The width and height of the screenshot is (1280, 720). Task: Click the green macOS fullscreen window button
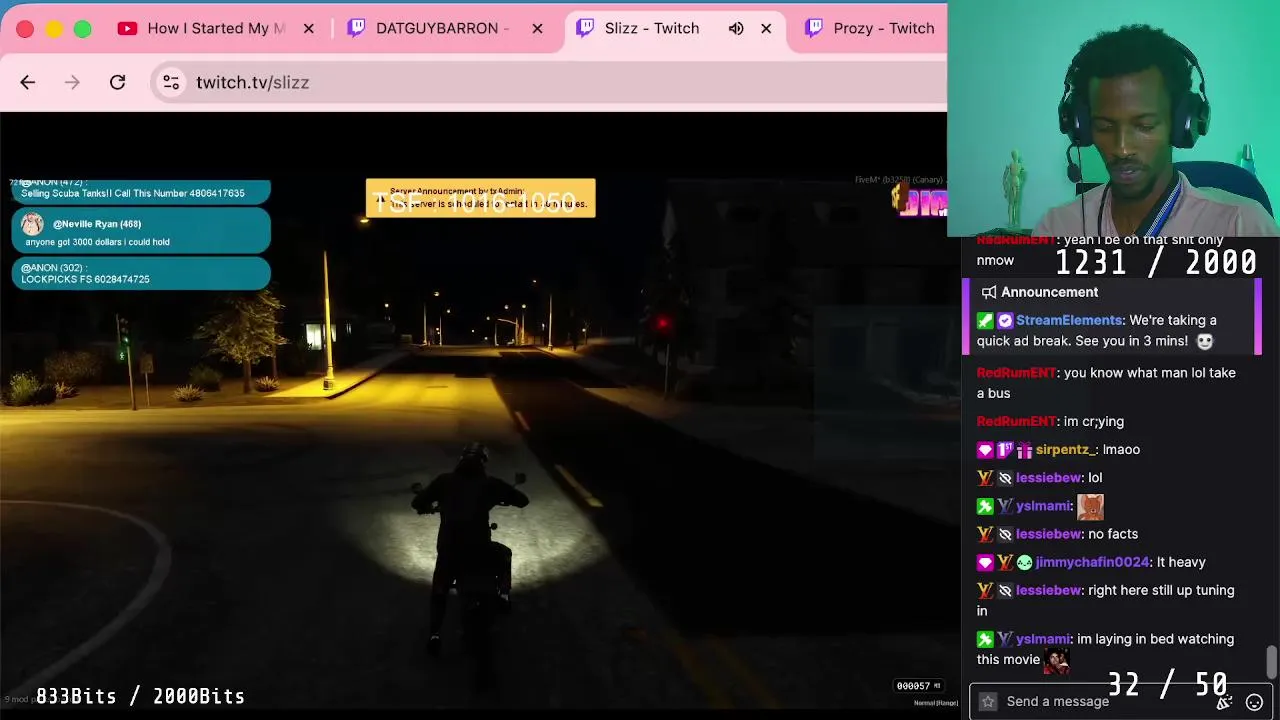[x=83, y=29]
